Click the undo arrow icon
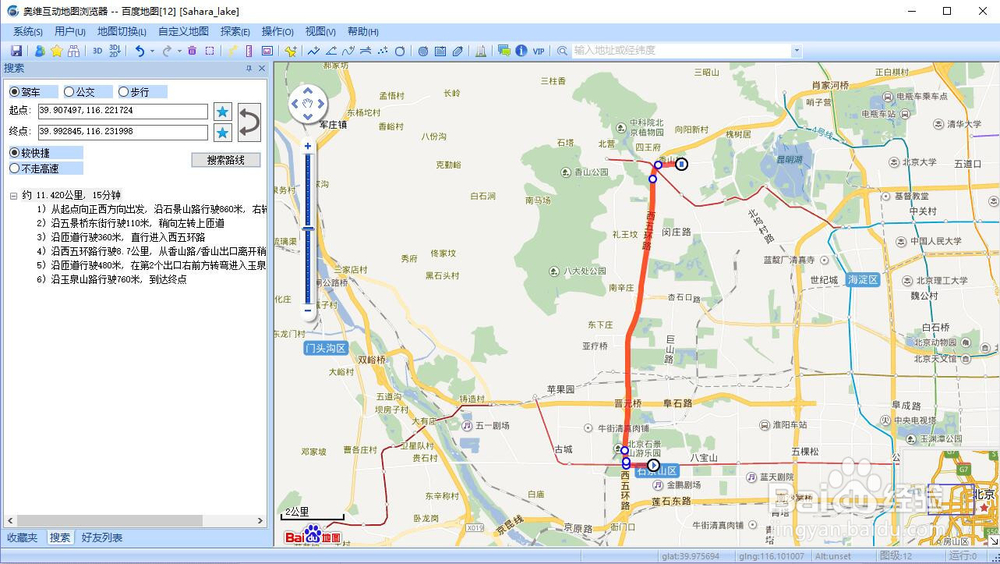 (140, 51)
